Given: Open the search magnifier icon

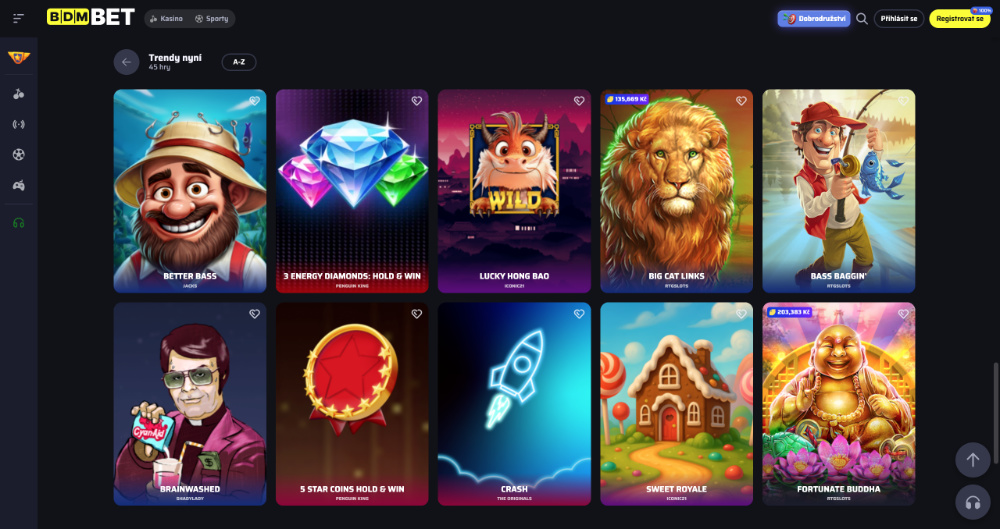Looking at the screenshot, I should 862,19.
